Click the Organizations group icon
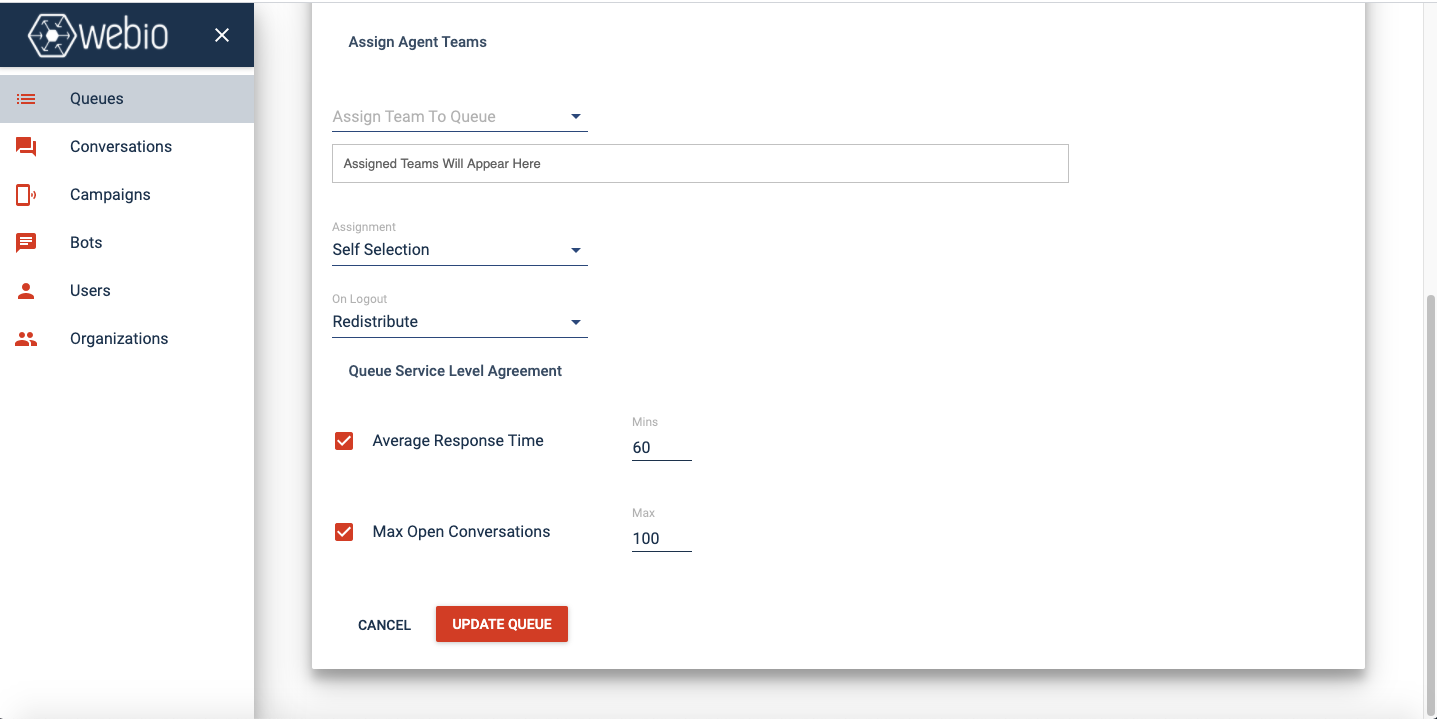This screenshot has width=1437, height=719. coord(26,339)
